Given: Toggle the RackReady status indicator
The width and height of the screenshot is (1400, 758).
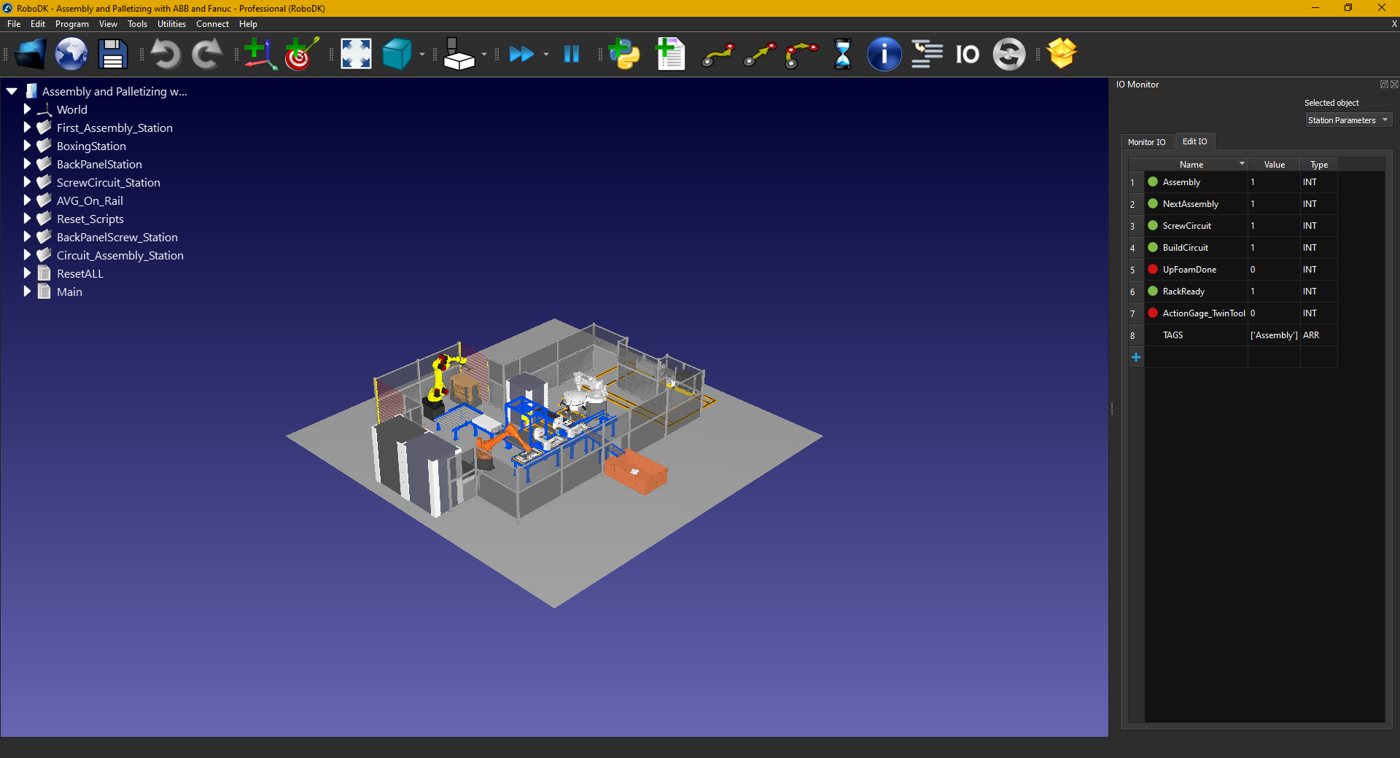Looking at the screenshot, I should tap(1153, 291).
